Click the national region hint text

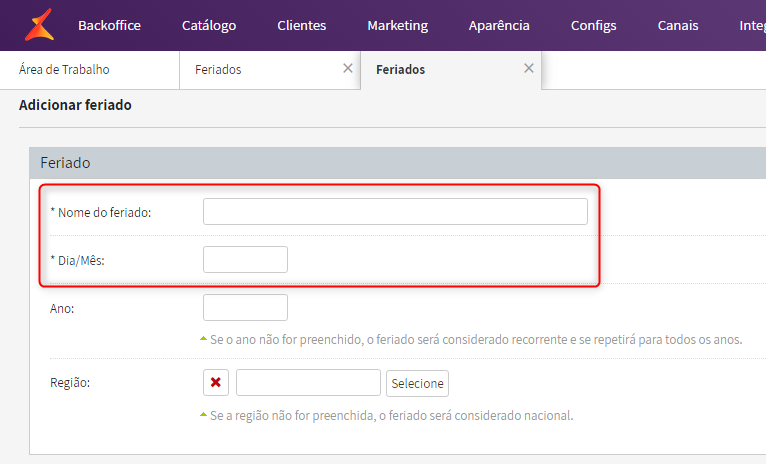[x=391, y=416]
